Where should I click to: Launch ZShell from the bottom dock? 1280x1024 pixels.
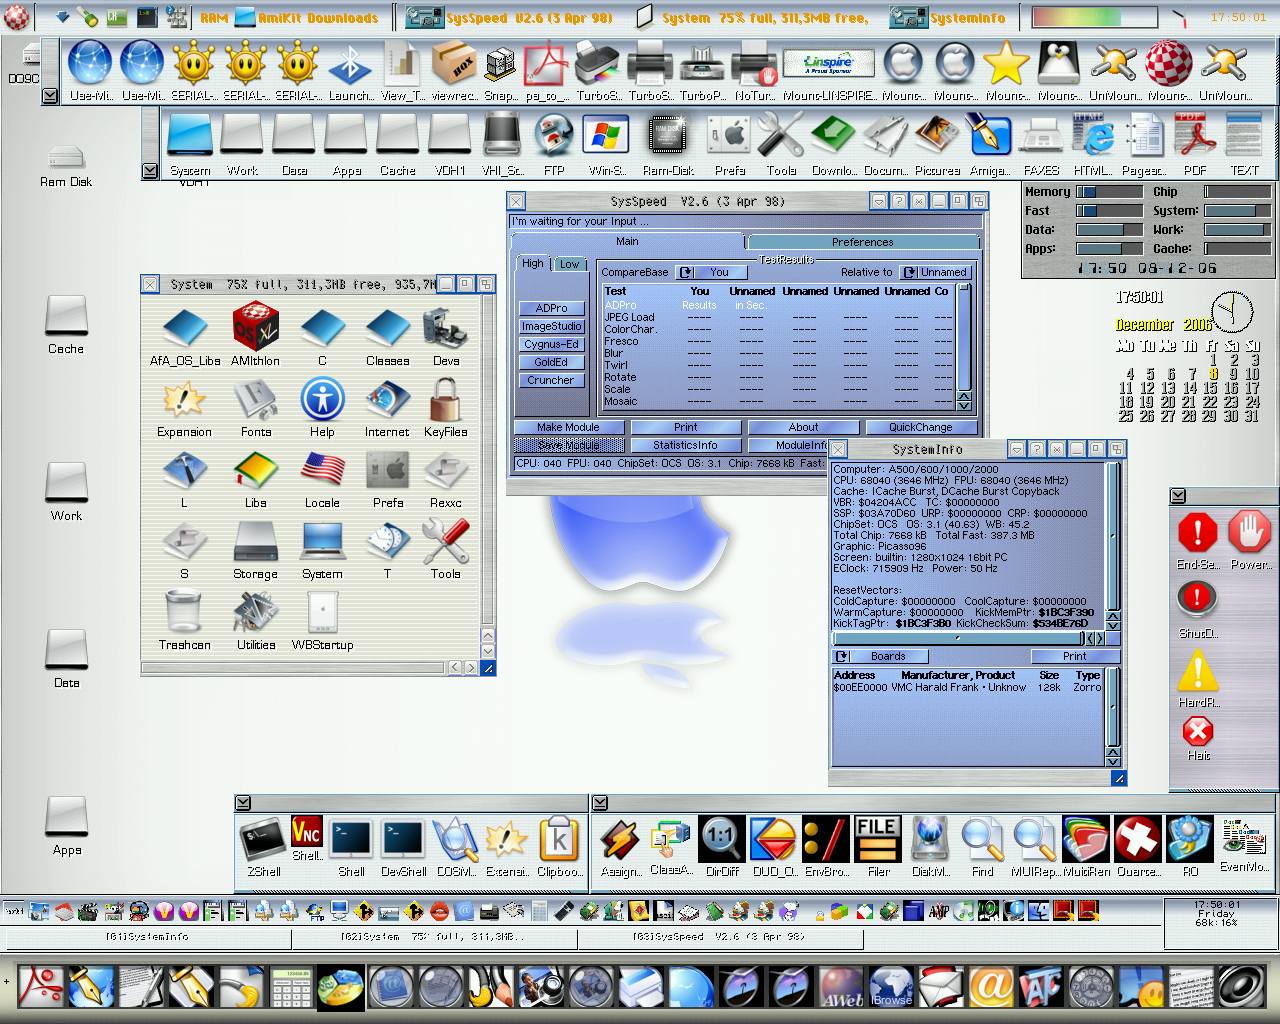(x=264, y=839)
